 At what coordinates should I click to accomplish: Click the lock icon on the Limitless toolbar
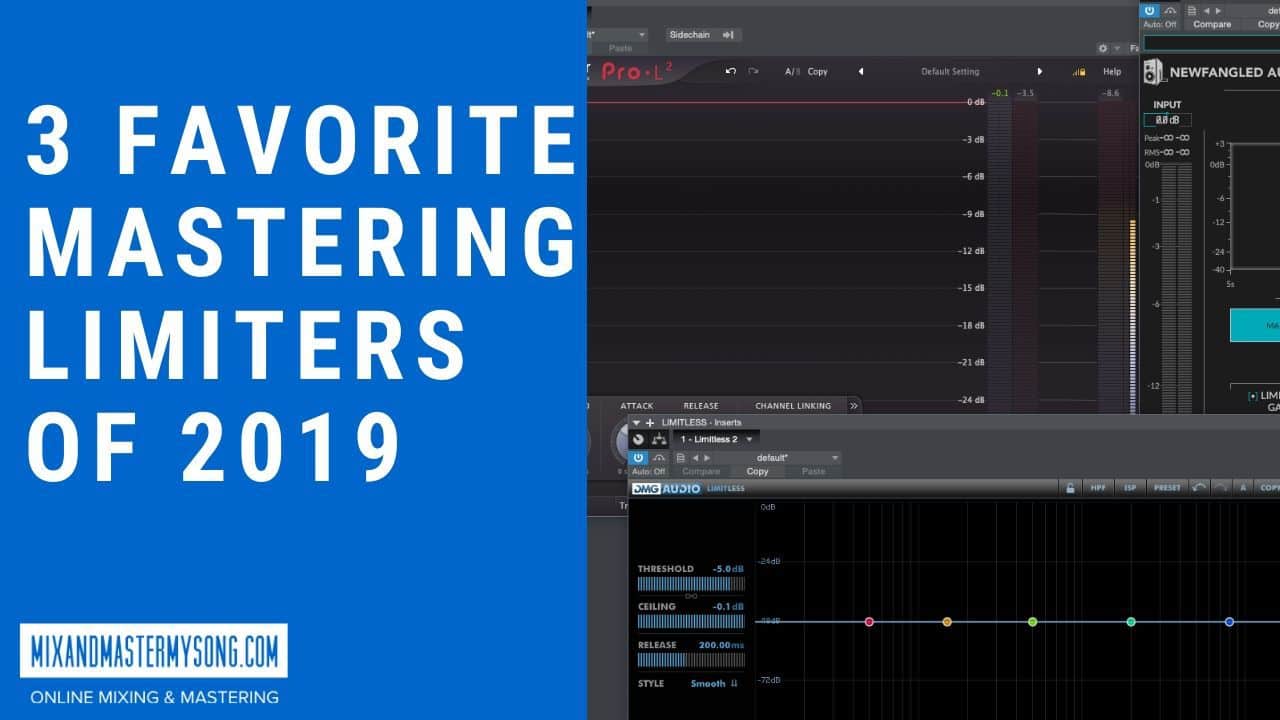[x=1071, y=488]
